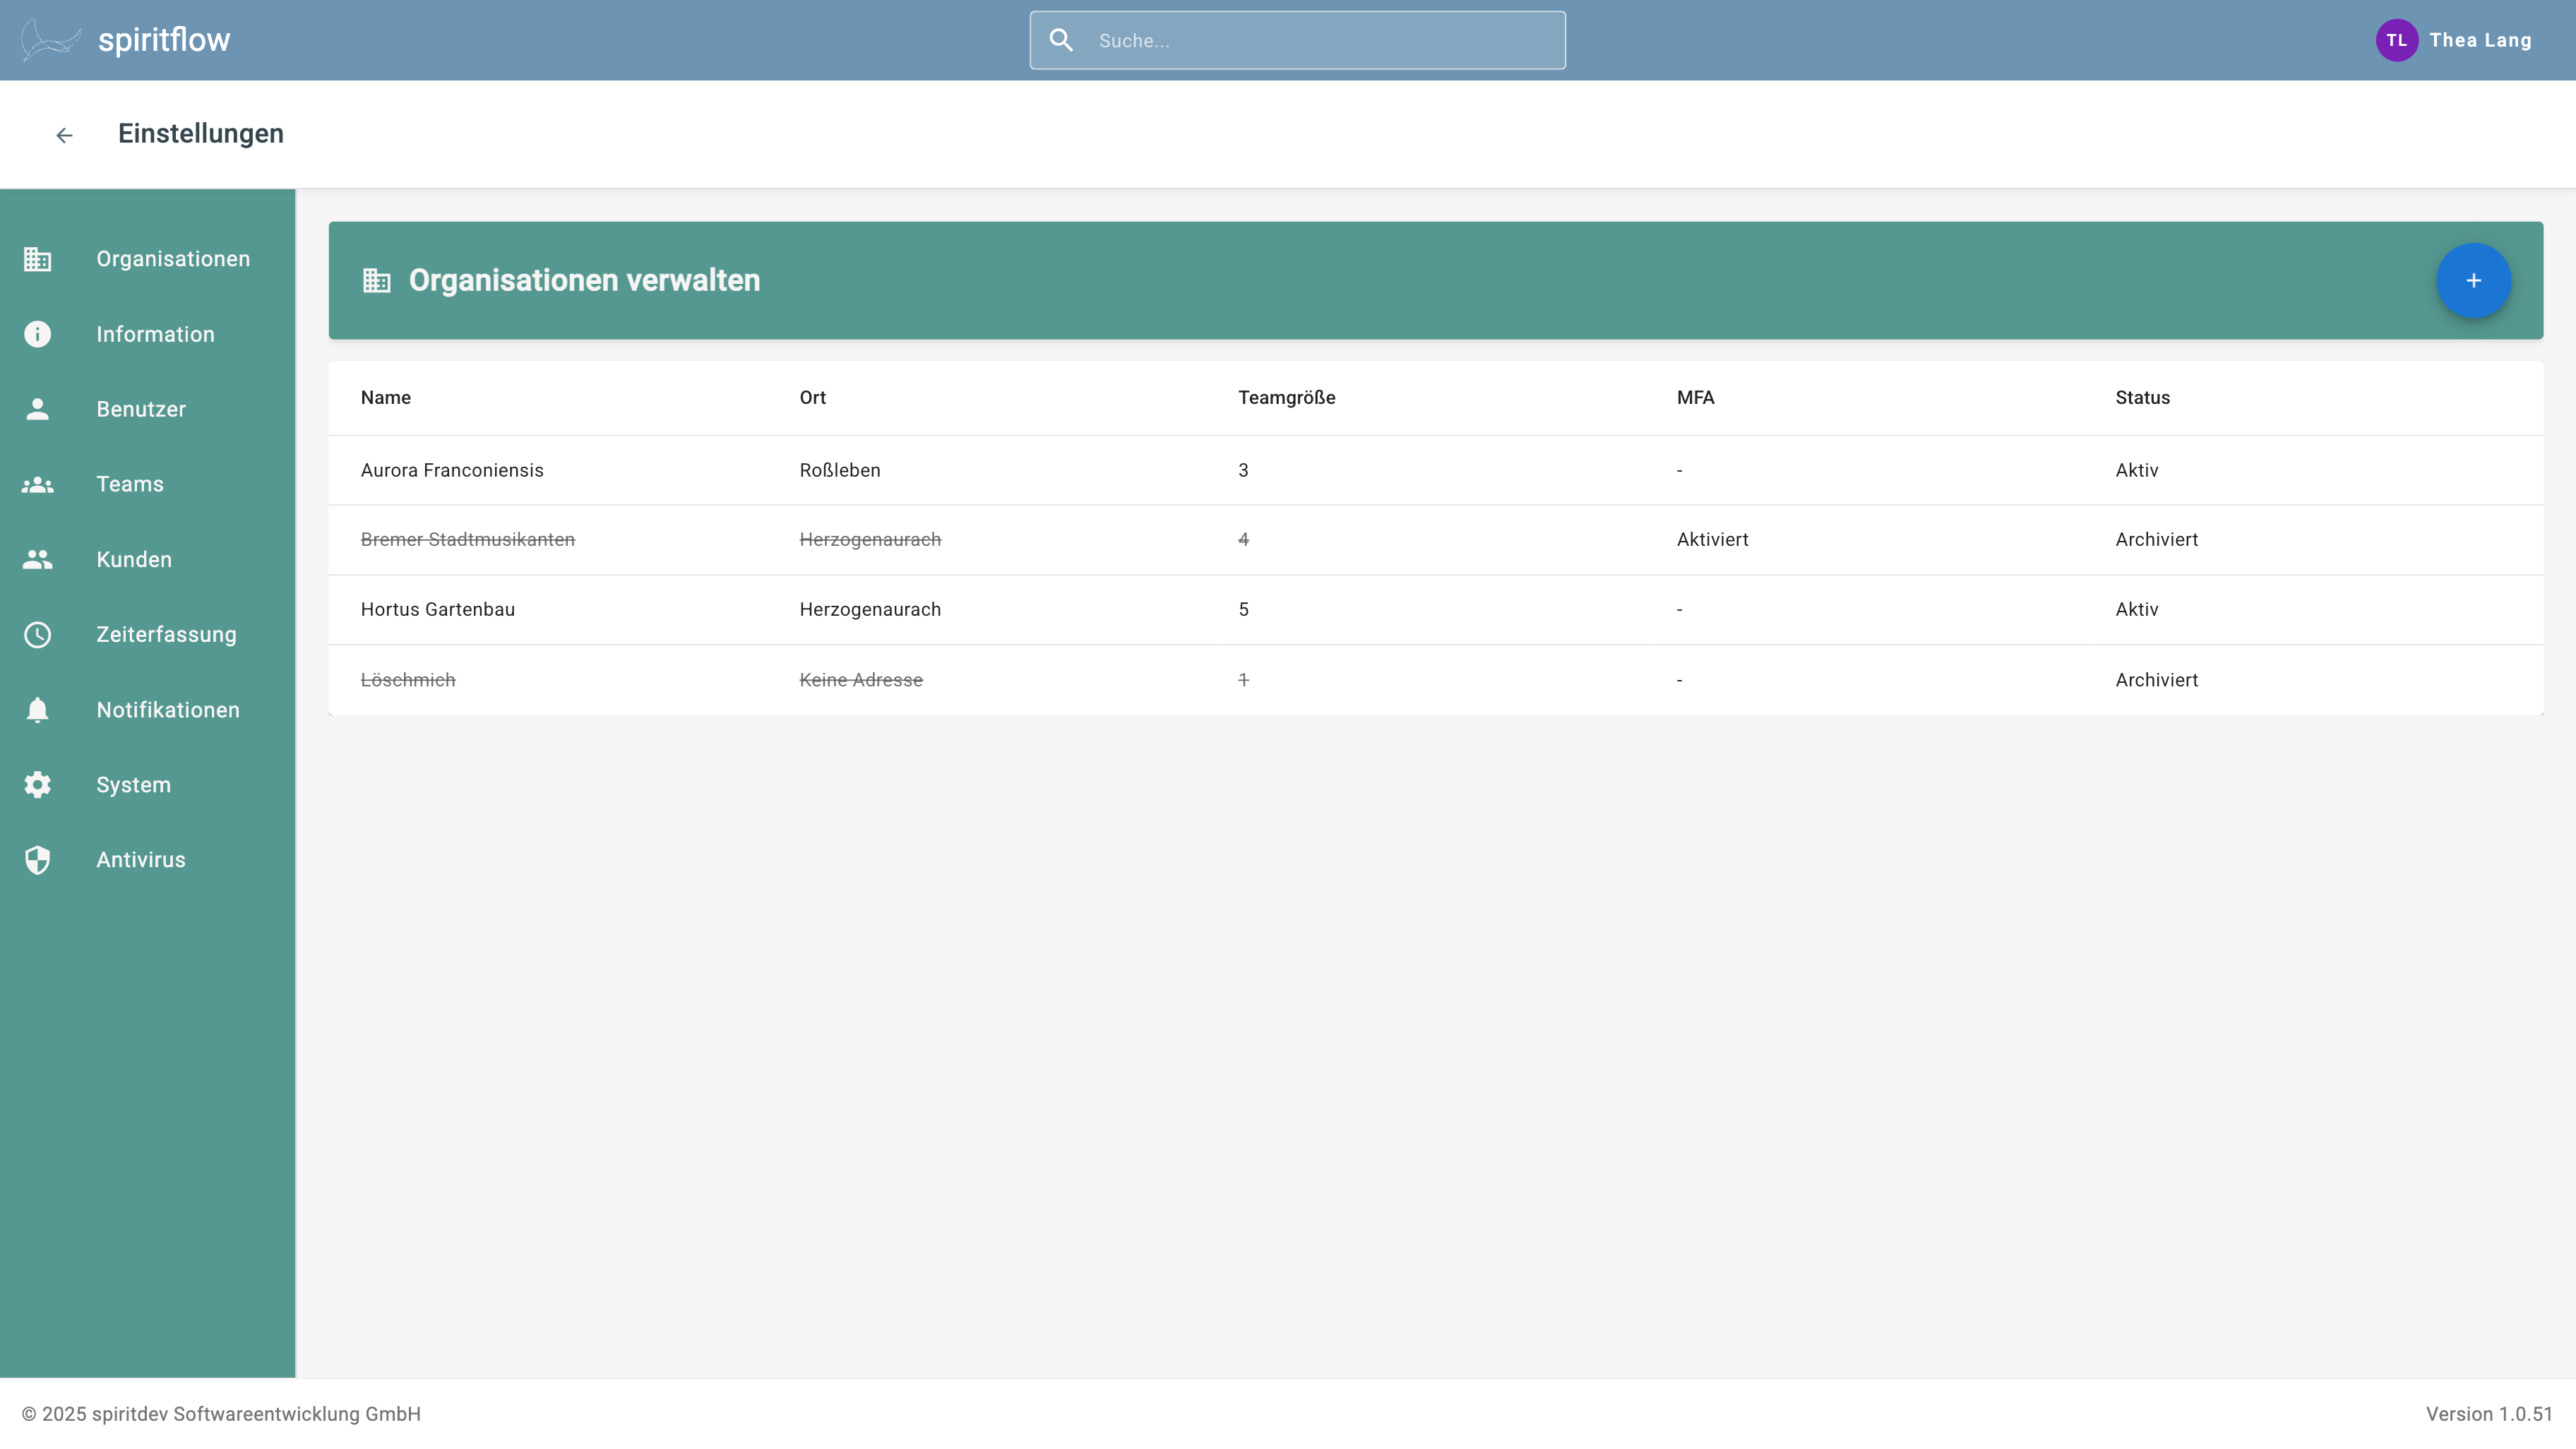Viewport: 2576px width, 1449px height.
Task: Click the Antivirus shield icon
Action: coord(38,860)
